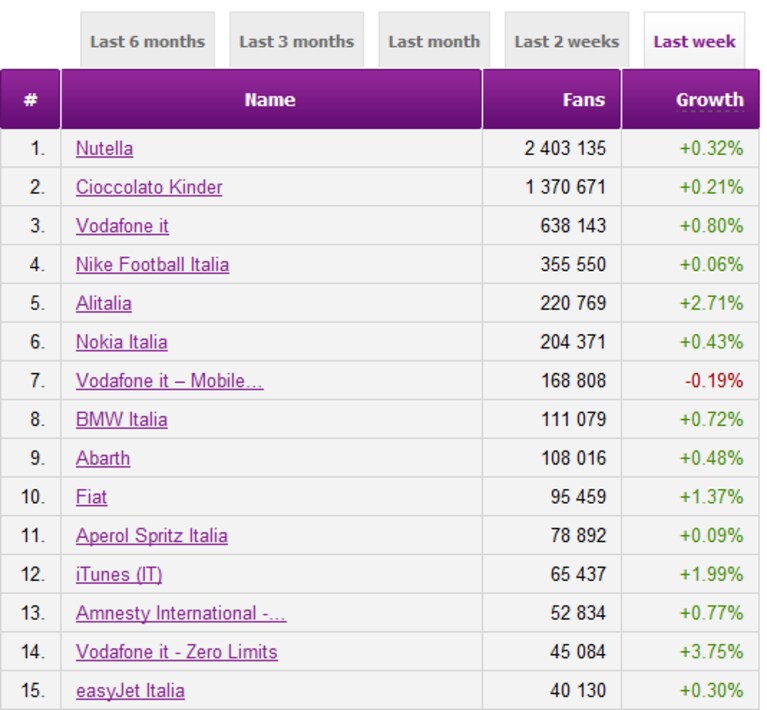
Task: Switch to the Last 6 months tab
Action: 147,40
